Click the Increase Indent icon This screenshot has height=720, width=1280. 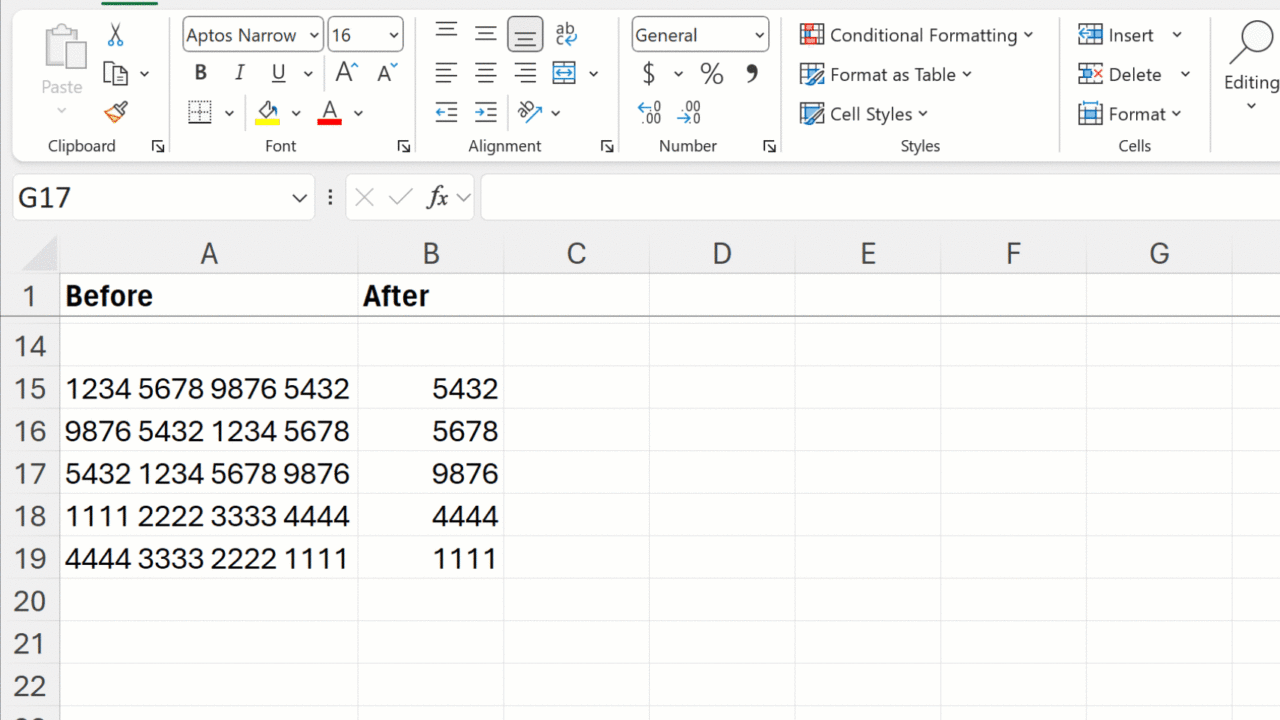[486, 113]
